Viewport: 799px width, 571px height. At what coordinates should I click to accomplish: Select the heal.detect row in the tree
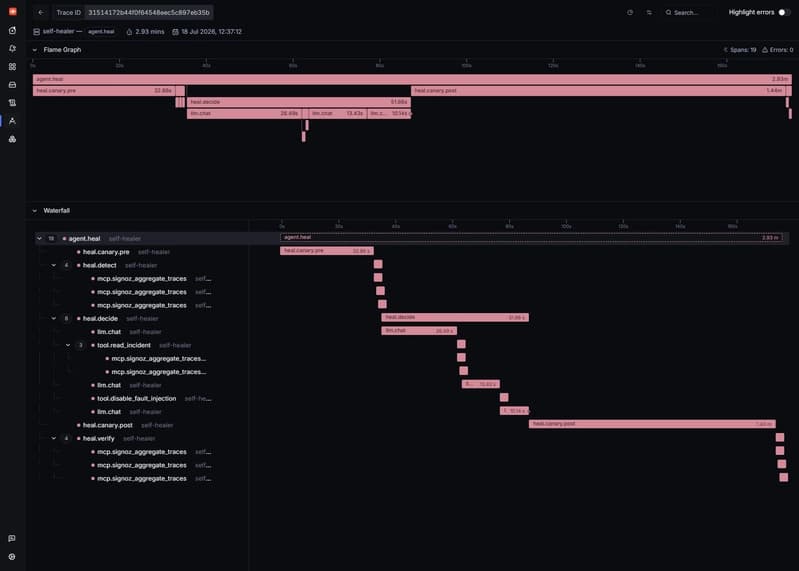142,265
